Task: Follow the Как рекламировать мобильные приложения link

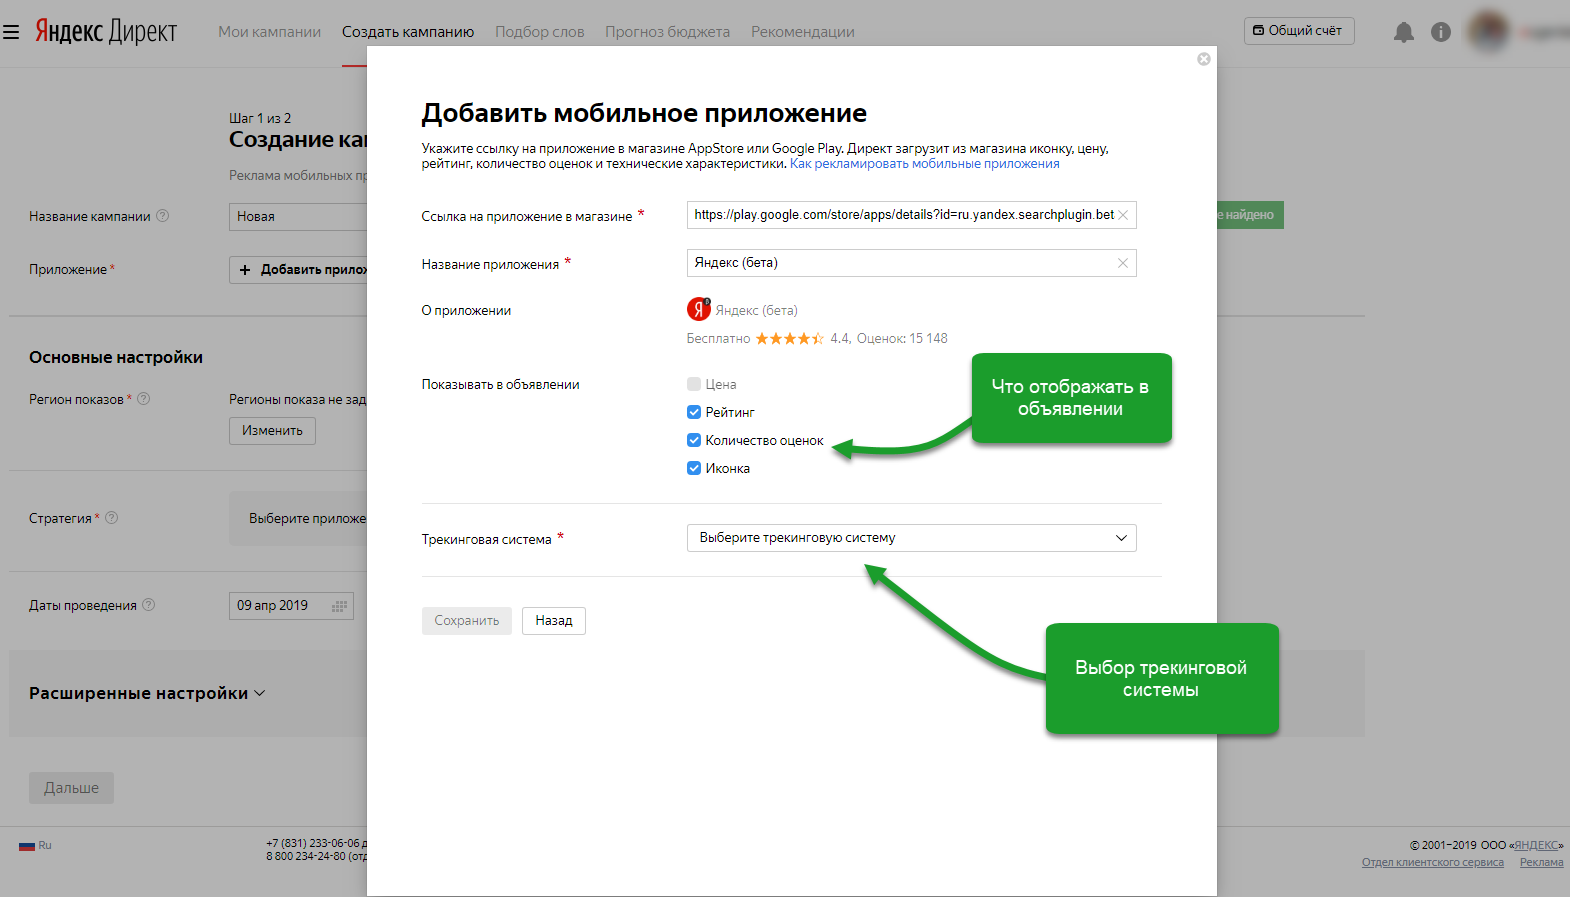Action: point(924,164)
